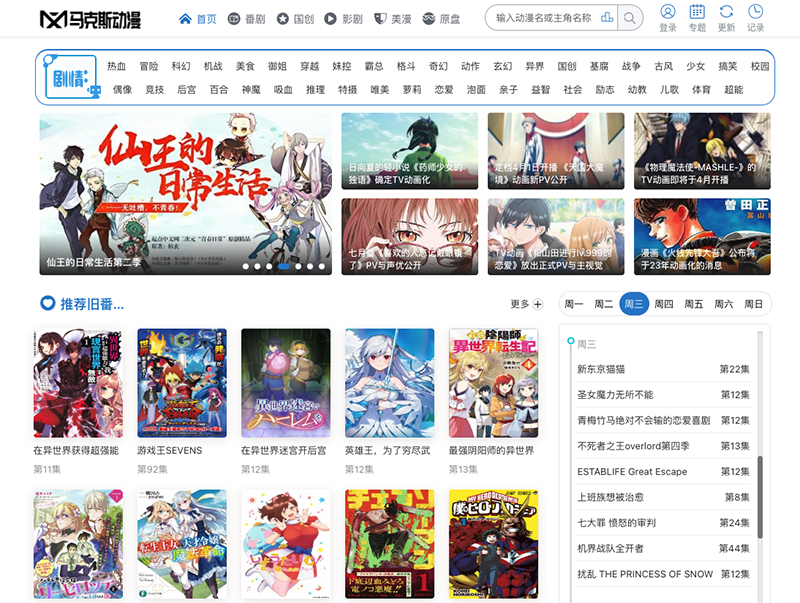Open the My Hero Academia poster
The image size is (800, 603).
point(493,544)
